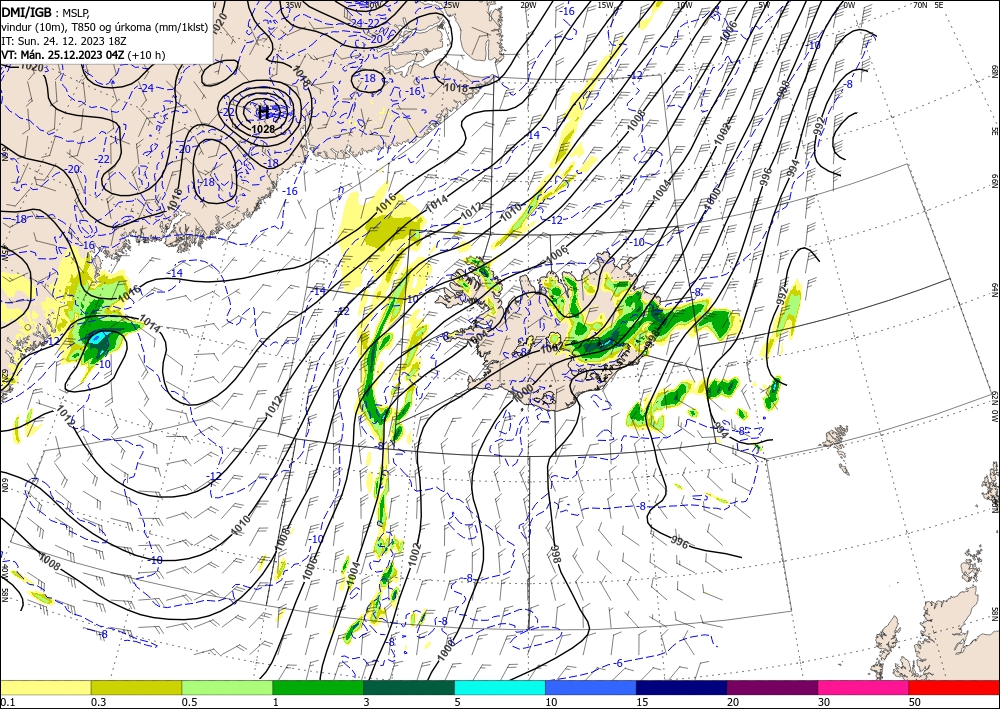Select the 'VT: Mán. 25.12.2023 04Z' valid-time line
The image size is (1000, 709).
click(x=62, y=55)
